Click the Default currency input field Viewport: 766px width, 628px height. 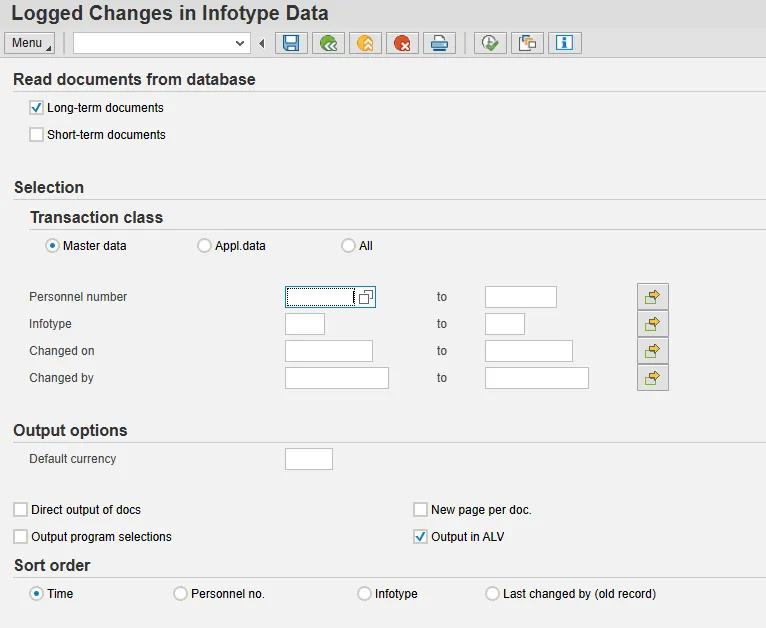(x=308, y=459)
